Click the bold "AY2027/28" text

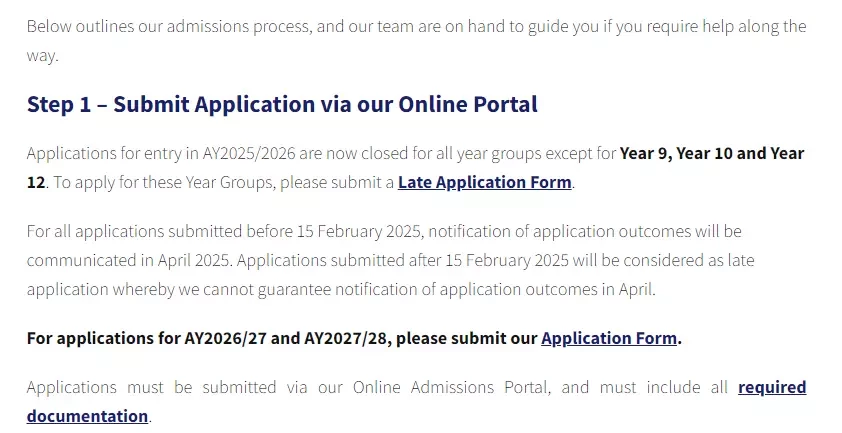click(347, 338)
